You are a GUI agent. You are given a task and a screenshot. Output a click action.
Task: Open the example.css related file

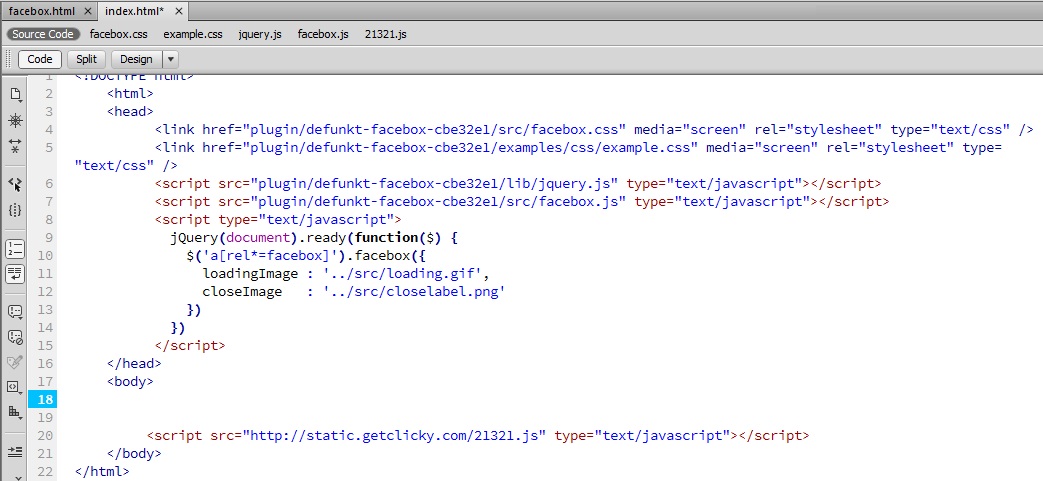193,34
